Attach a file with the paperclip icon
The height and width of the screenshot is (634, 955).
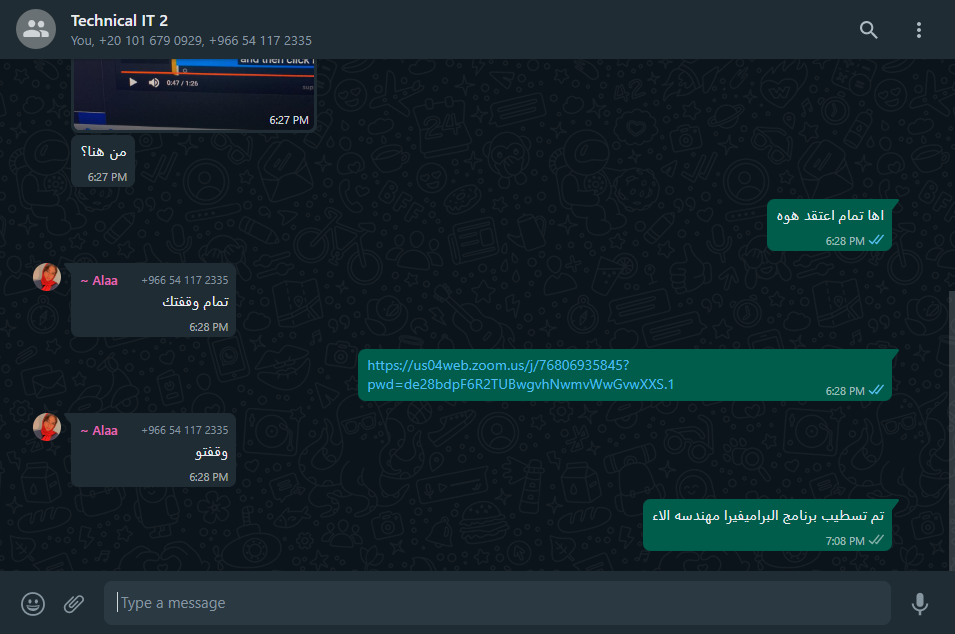(74, 604)
